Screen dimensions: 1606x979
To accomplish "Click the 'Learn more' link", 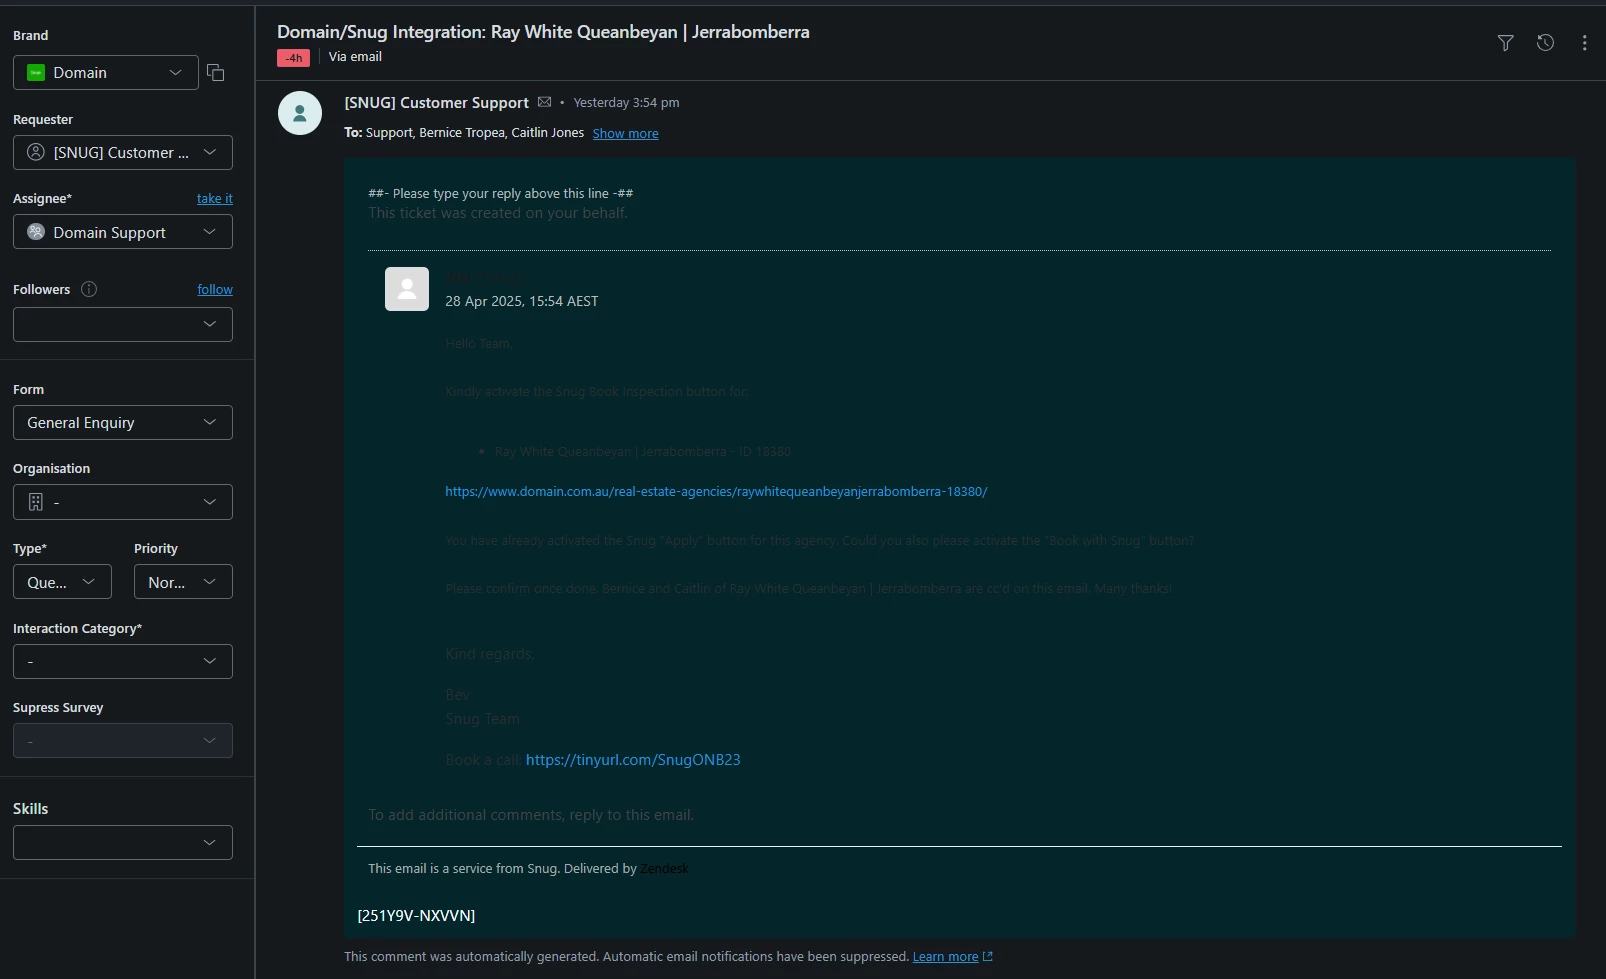I will click(x=945, y=957).
